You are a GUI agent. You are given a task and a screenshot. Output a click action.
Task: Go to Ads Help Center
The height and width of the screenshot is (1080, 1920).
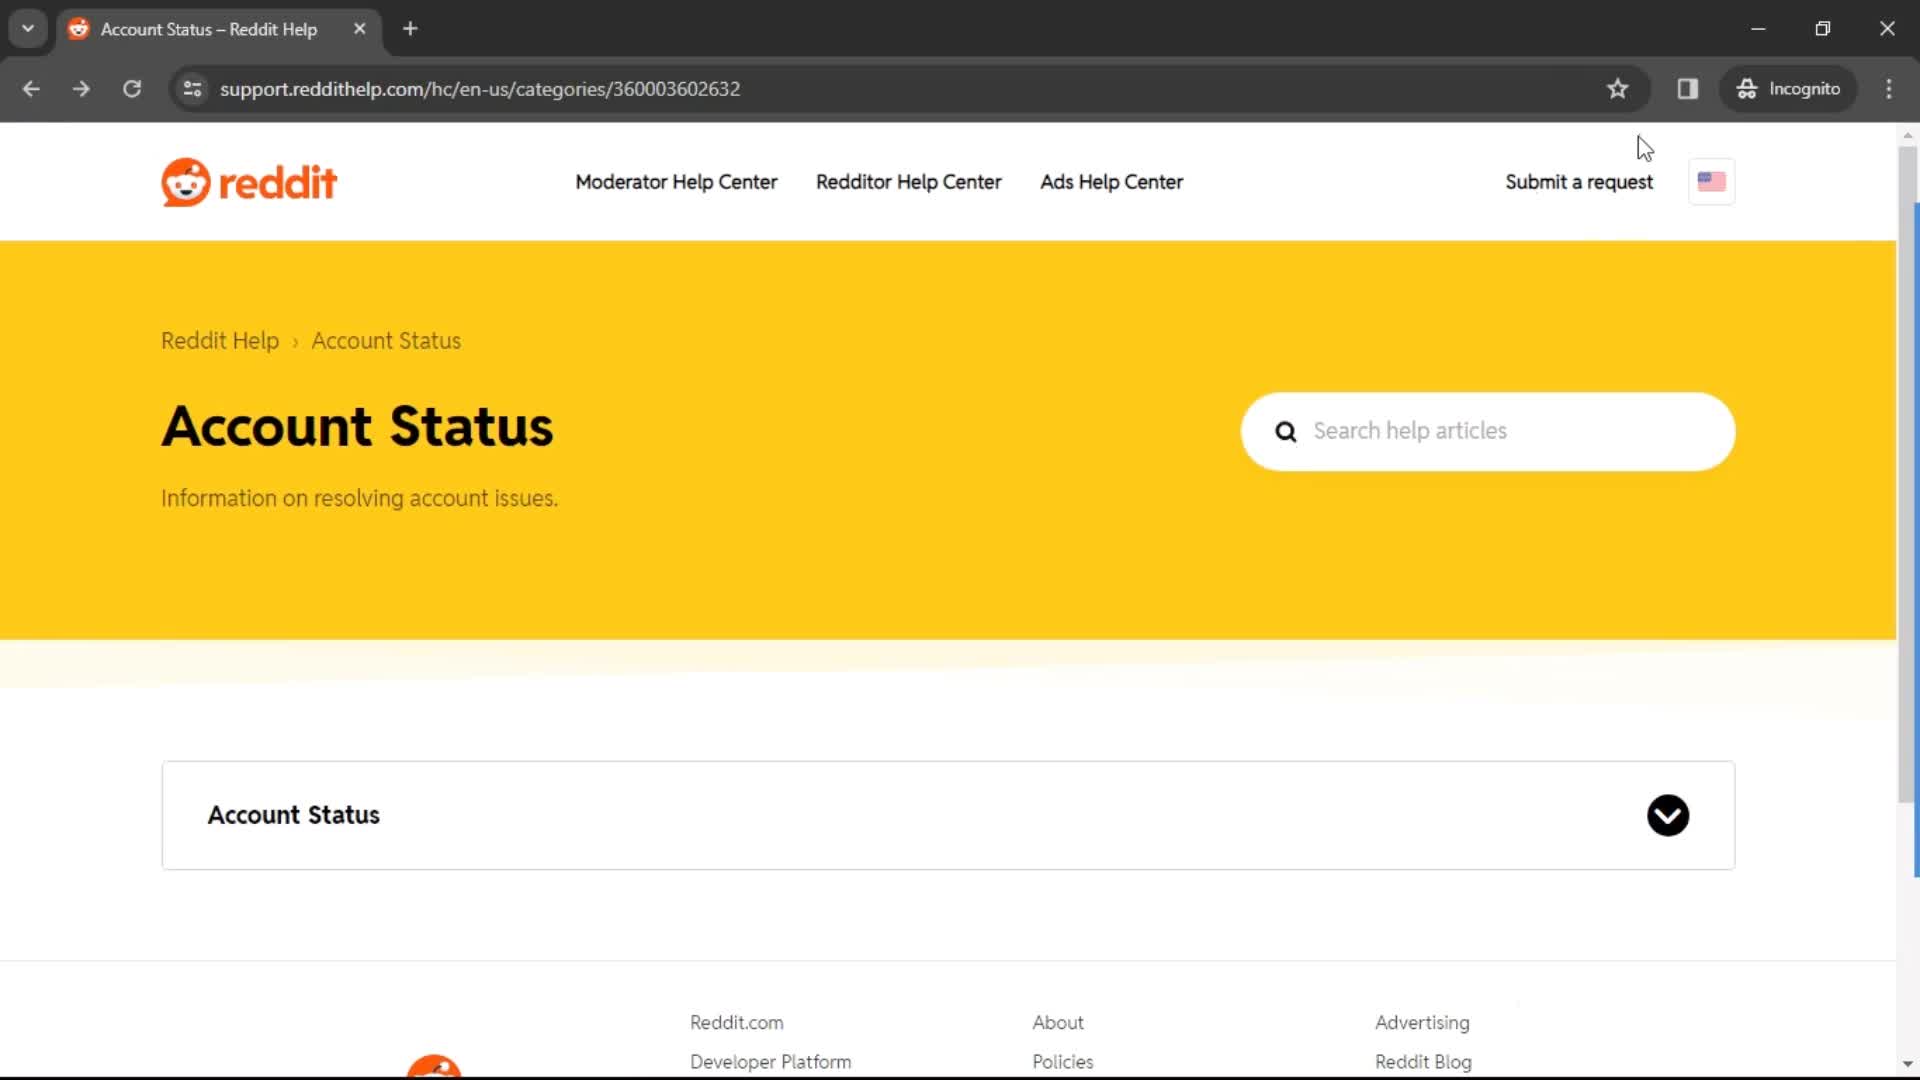click(1111, 182)
